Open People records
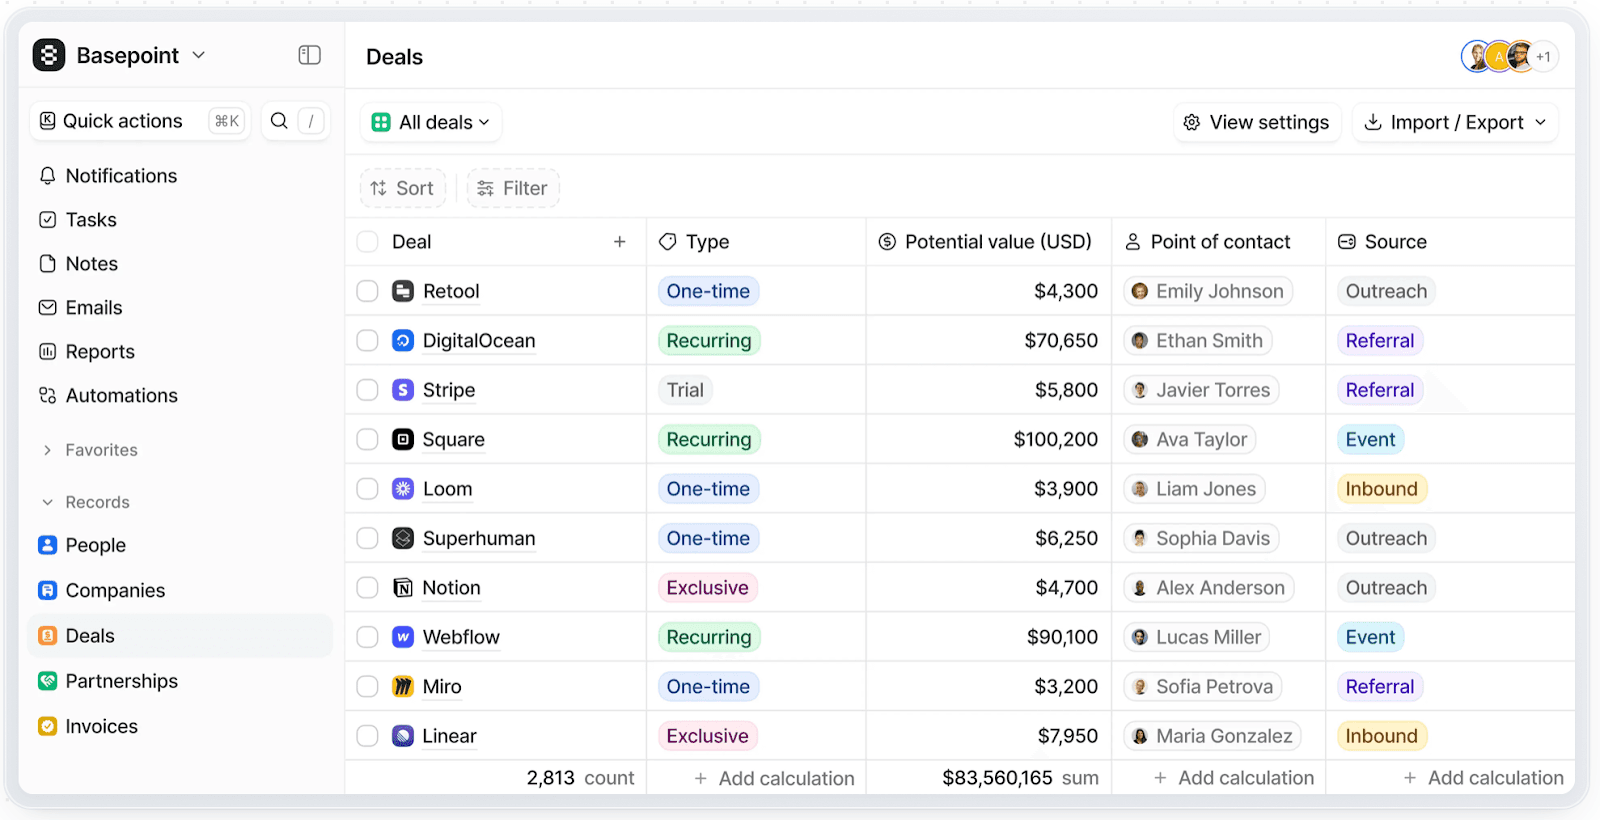The width and height of the screenshot is (1600, 820). coord(95,545)
